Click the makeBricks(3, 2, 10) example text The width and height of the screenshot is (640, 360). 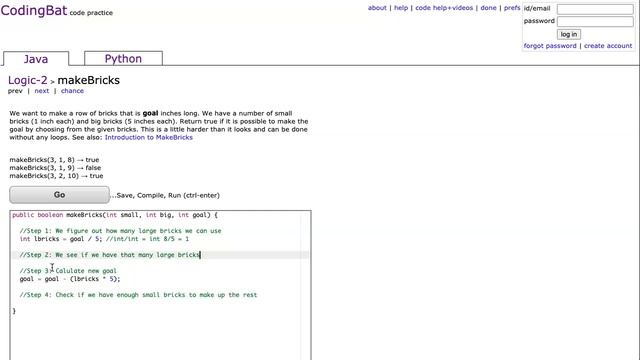coord(56,176)
